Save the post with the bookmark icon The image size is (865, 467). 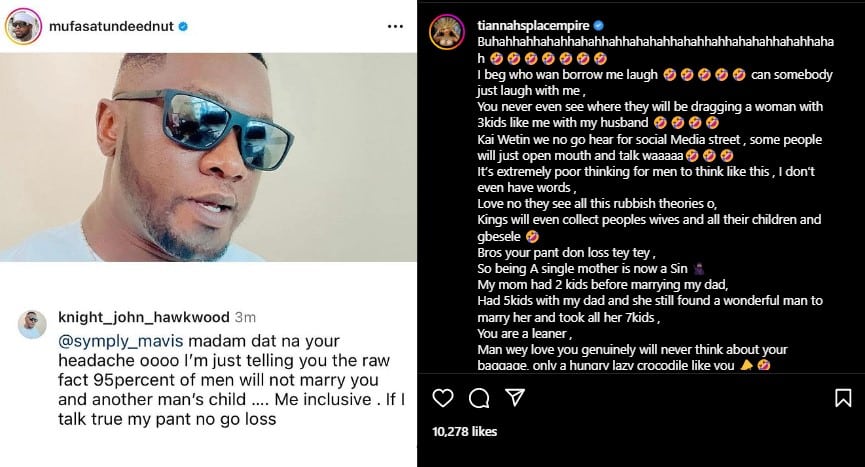click(x=842, y=399)
